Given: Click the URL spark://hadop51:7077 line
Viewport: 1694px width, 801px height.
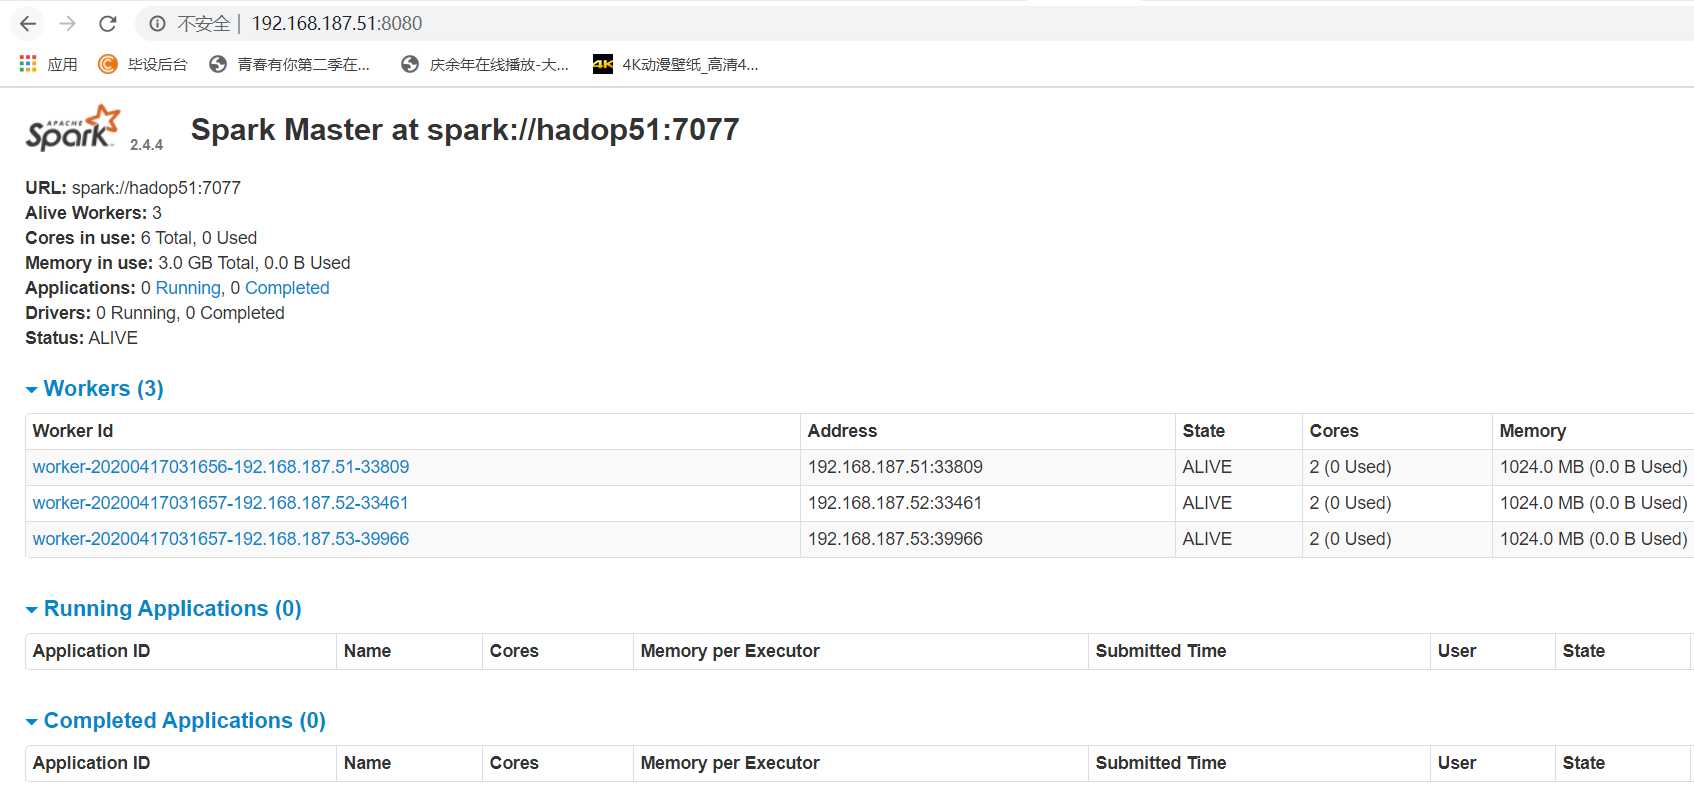Looking at the screenshot, I should (x=133, y=188).
